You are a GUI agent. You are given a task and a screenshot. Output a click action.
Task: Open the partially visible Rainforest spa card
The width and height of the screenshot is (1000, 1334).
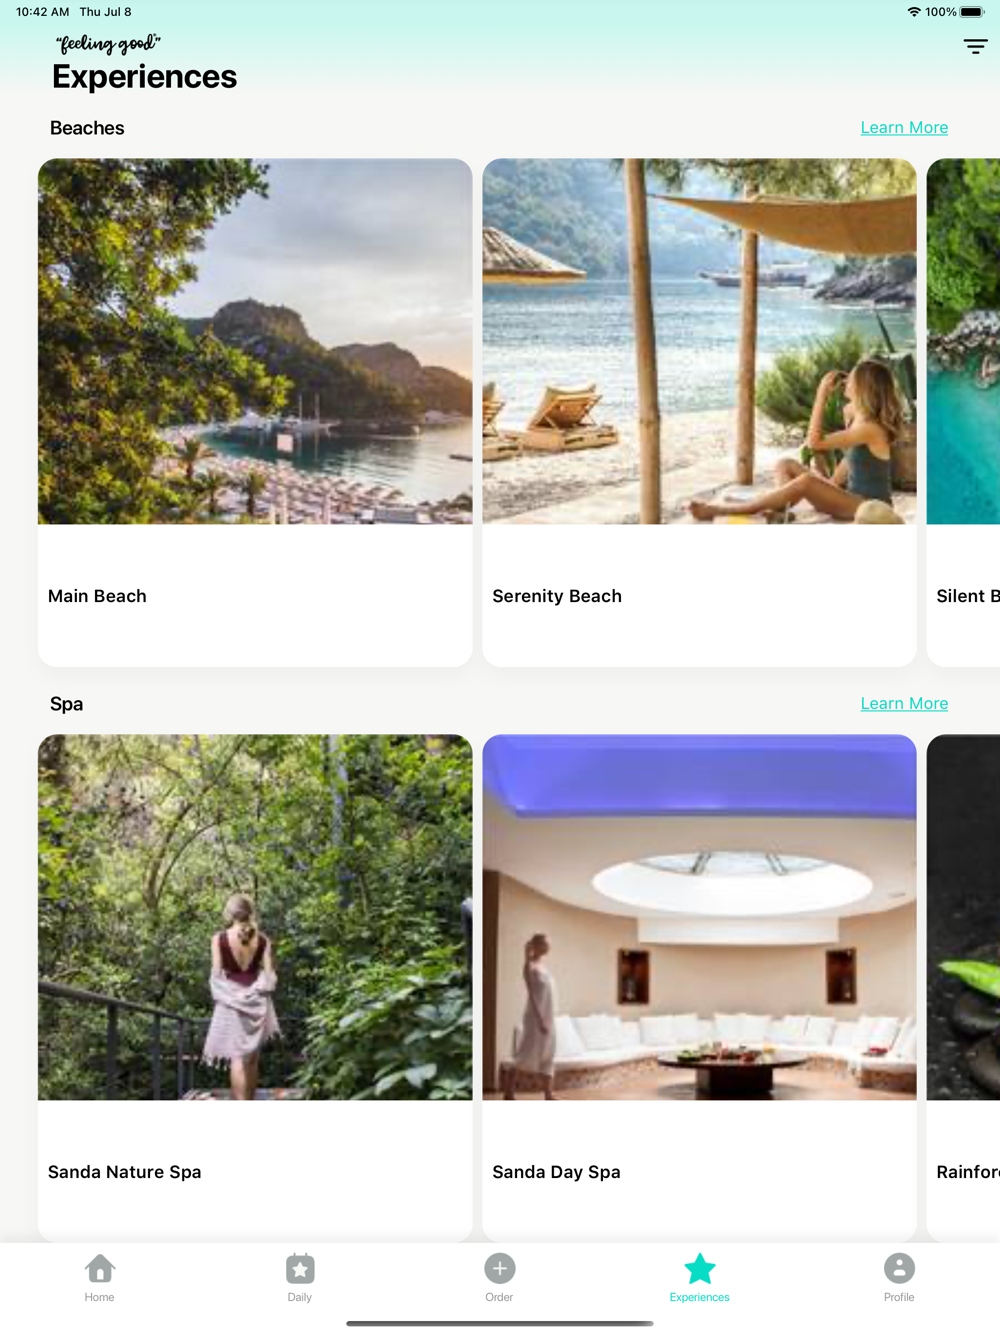tap(963, 988)
